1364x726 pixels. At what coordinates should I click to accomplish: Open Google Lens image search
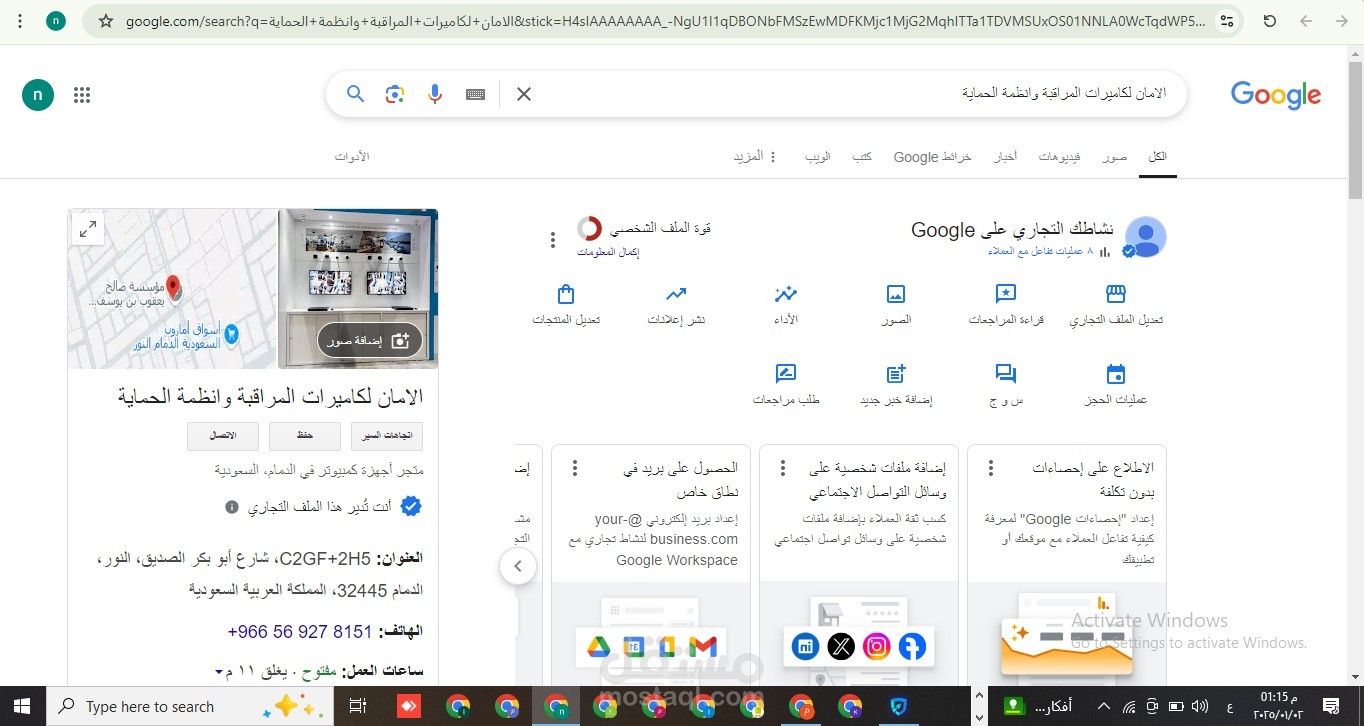coord(395,94)
